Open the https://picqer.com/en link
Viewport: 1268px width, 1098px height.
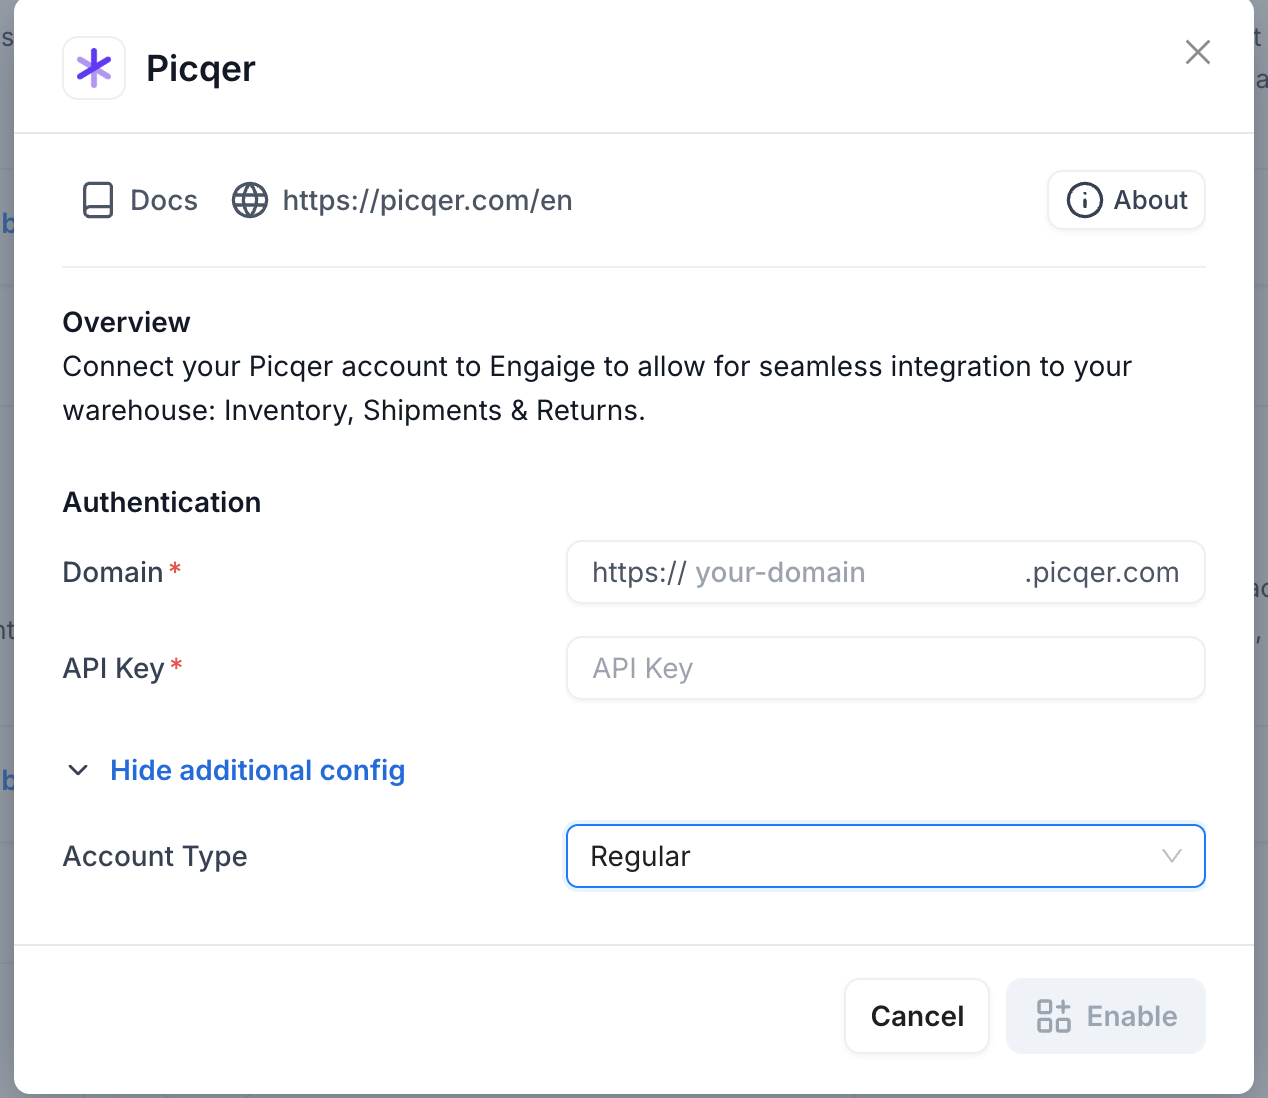point(427,200)
